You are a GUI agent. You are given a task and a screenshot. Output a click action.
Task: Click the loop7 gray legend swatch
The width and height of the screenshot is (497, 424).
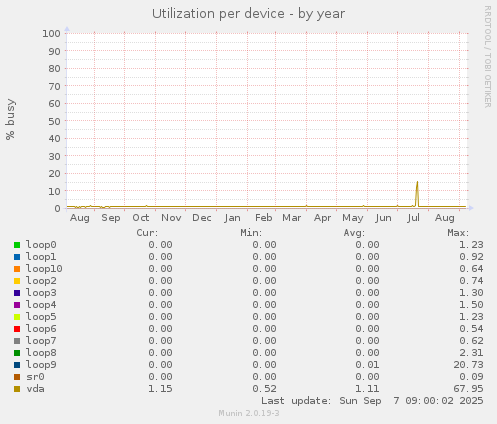17,341
